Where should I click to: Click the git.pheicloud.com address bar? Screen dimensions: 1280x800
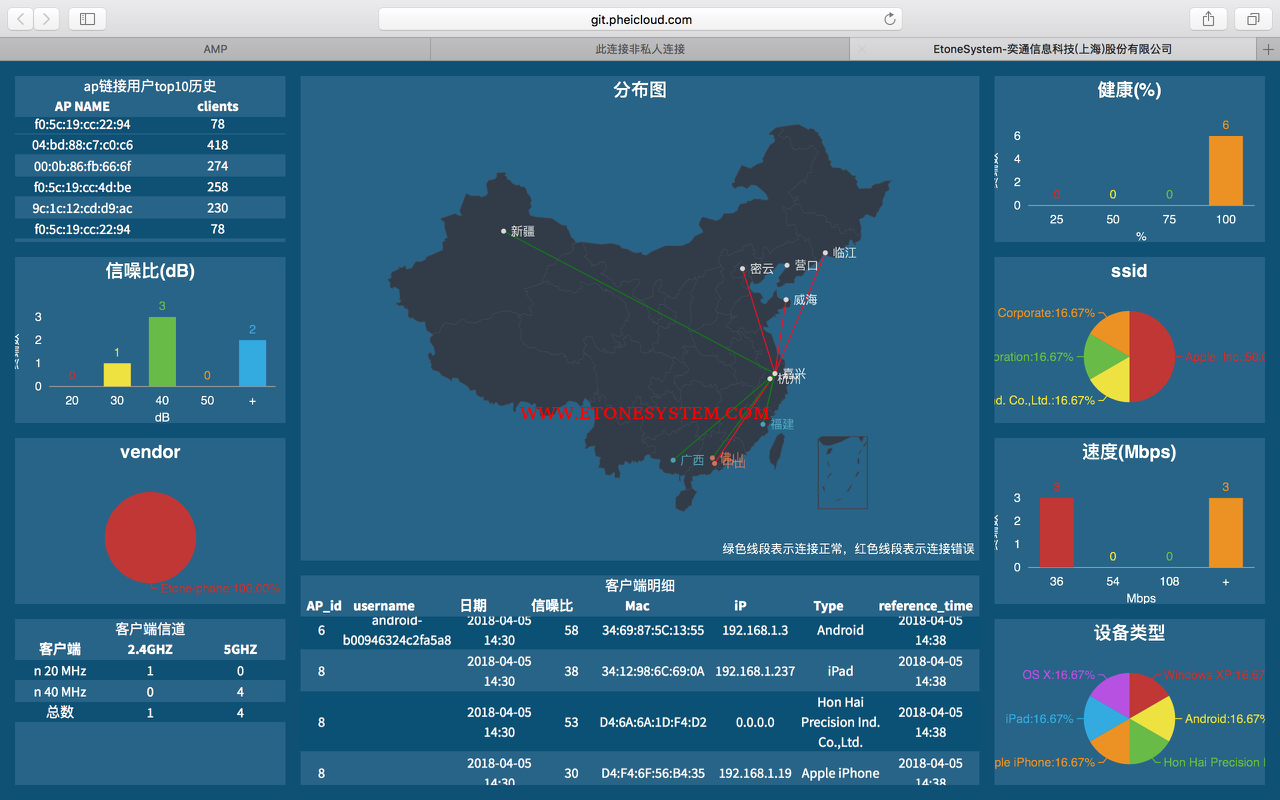click(x=640, y=19)
